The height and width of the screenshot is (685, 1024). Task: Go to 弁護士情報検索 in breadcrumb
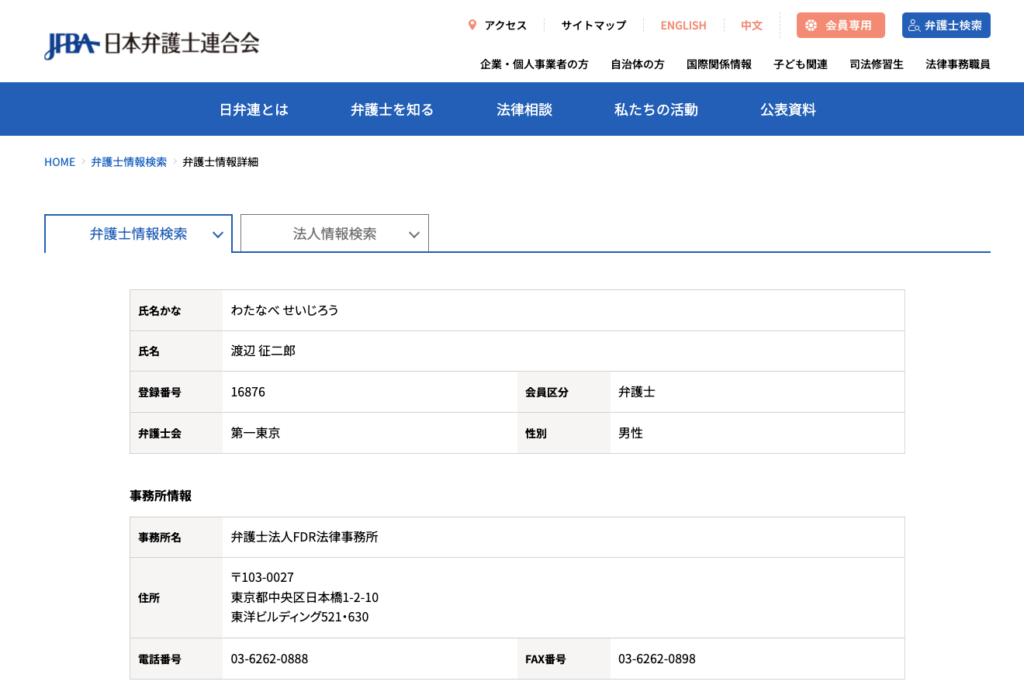[129, 162]
